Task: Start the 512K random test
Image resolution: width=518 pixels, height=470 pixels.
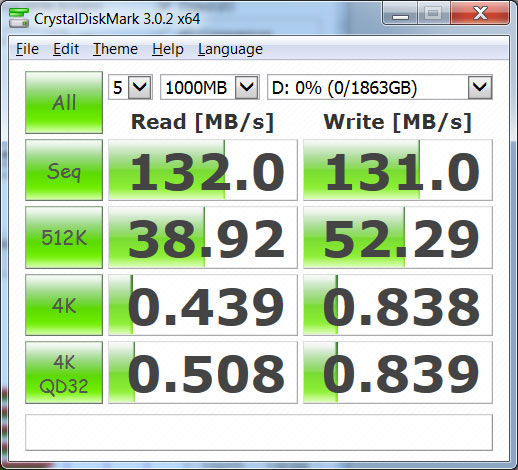Action: coord(64,237)
